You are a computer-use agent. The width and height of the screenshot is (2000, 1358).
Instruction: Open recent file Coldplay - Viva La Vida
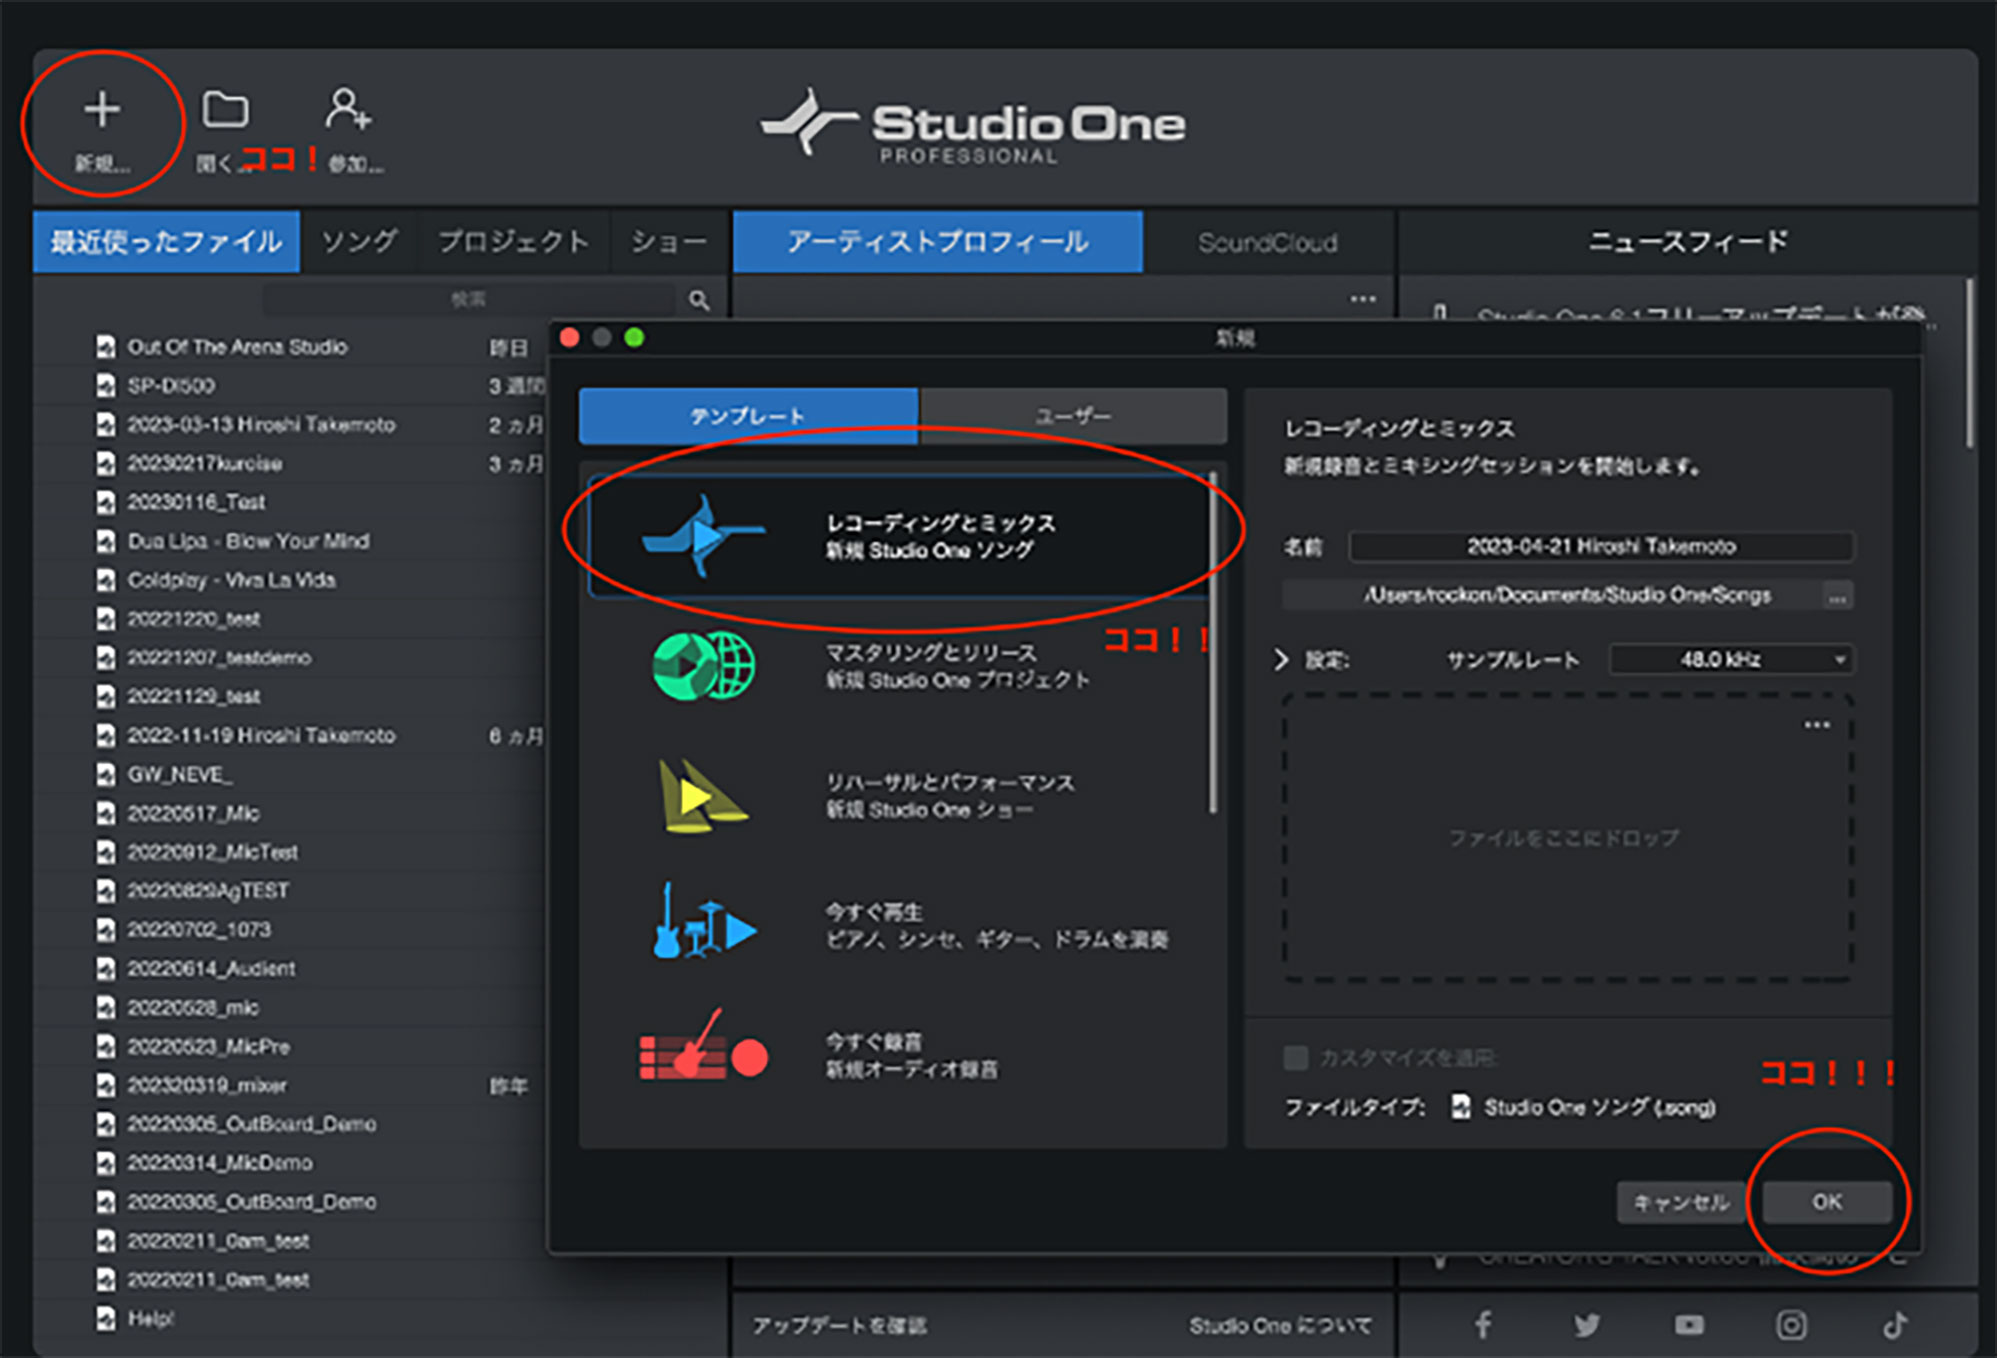click(x=231, y=580)
